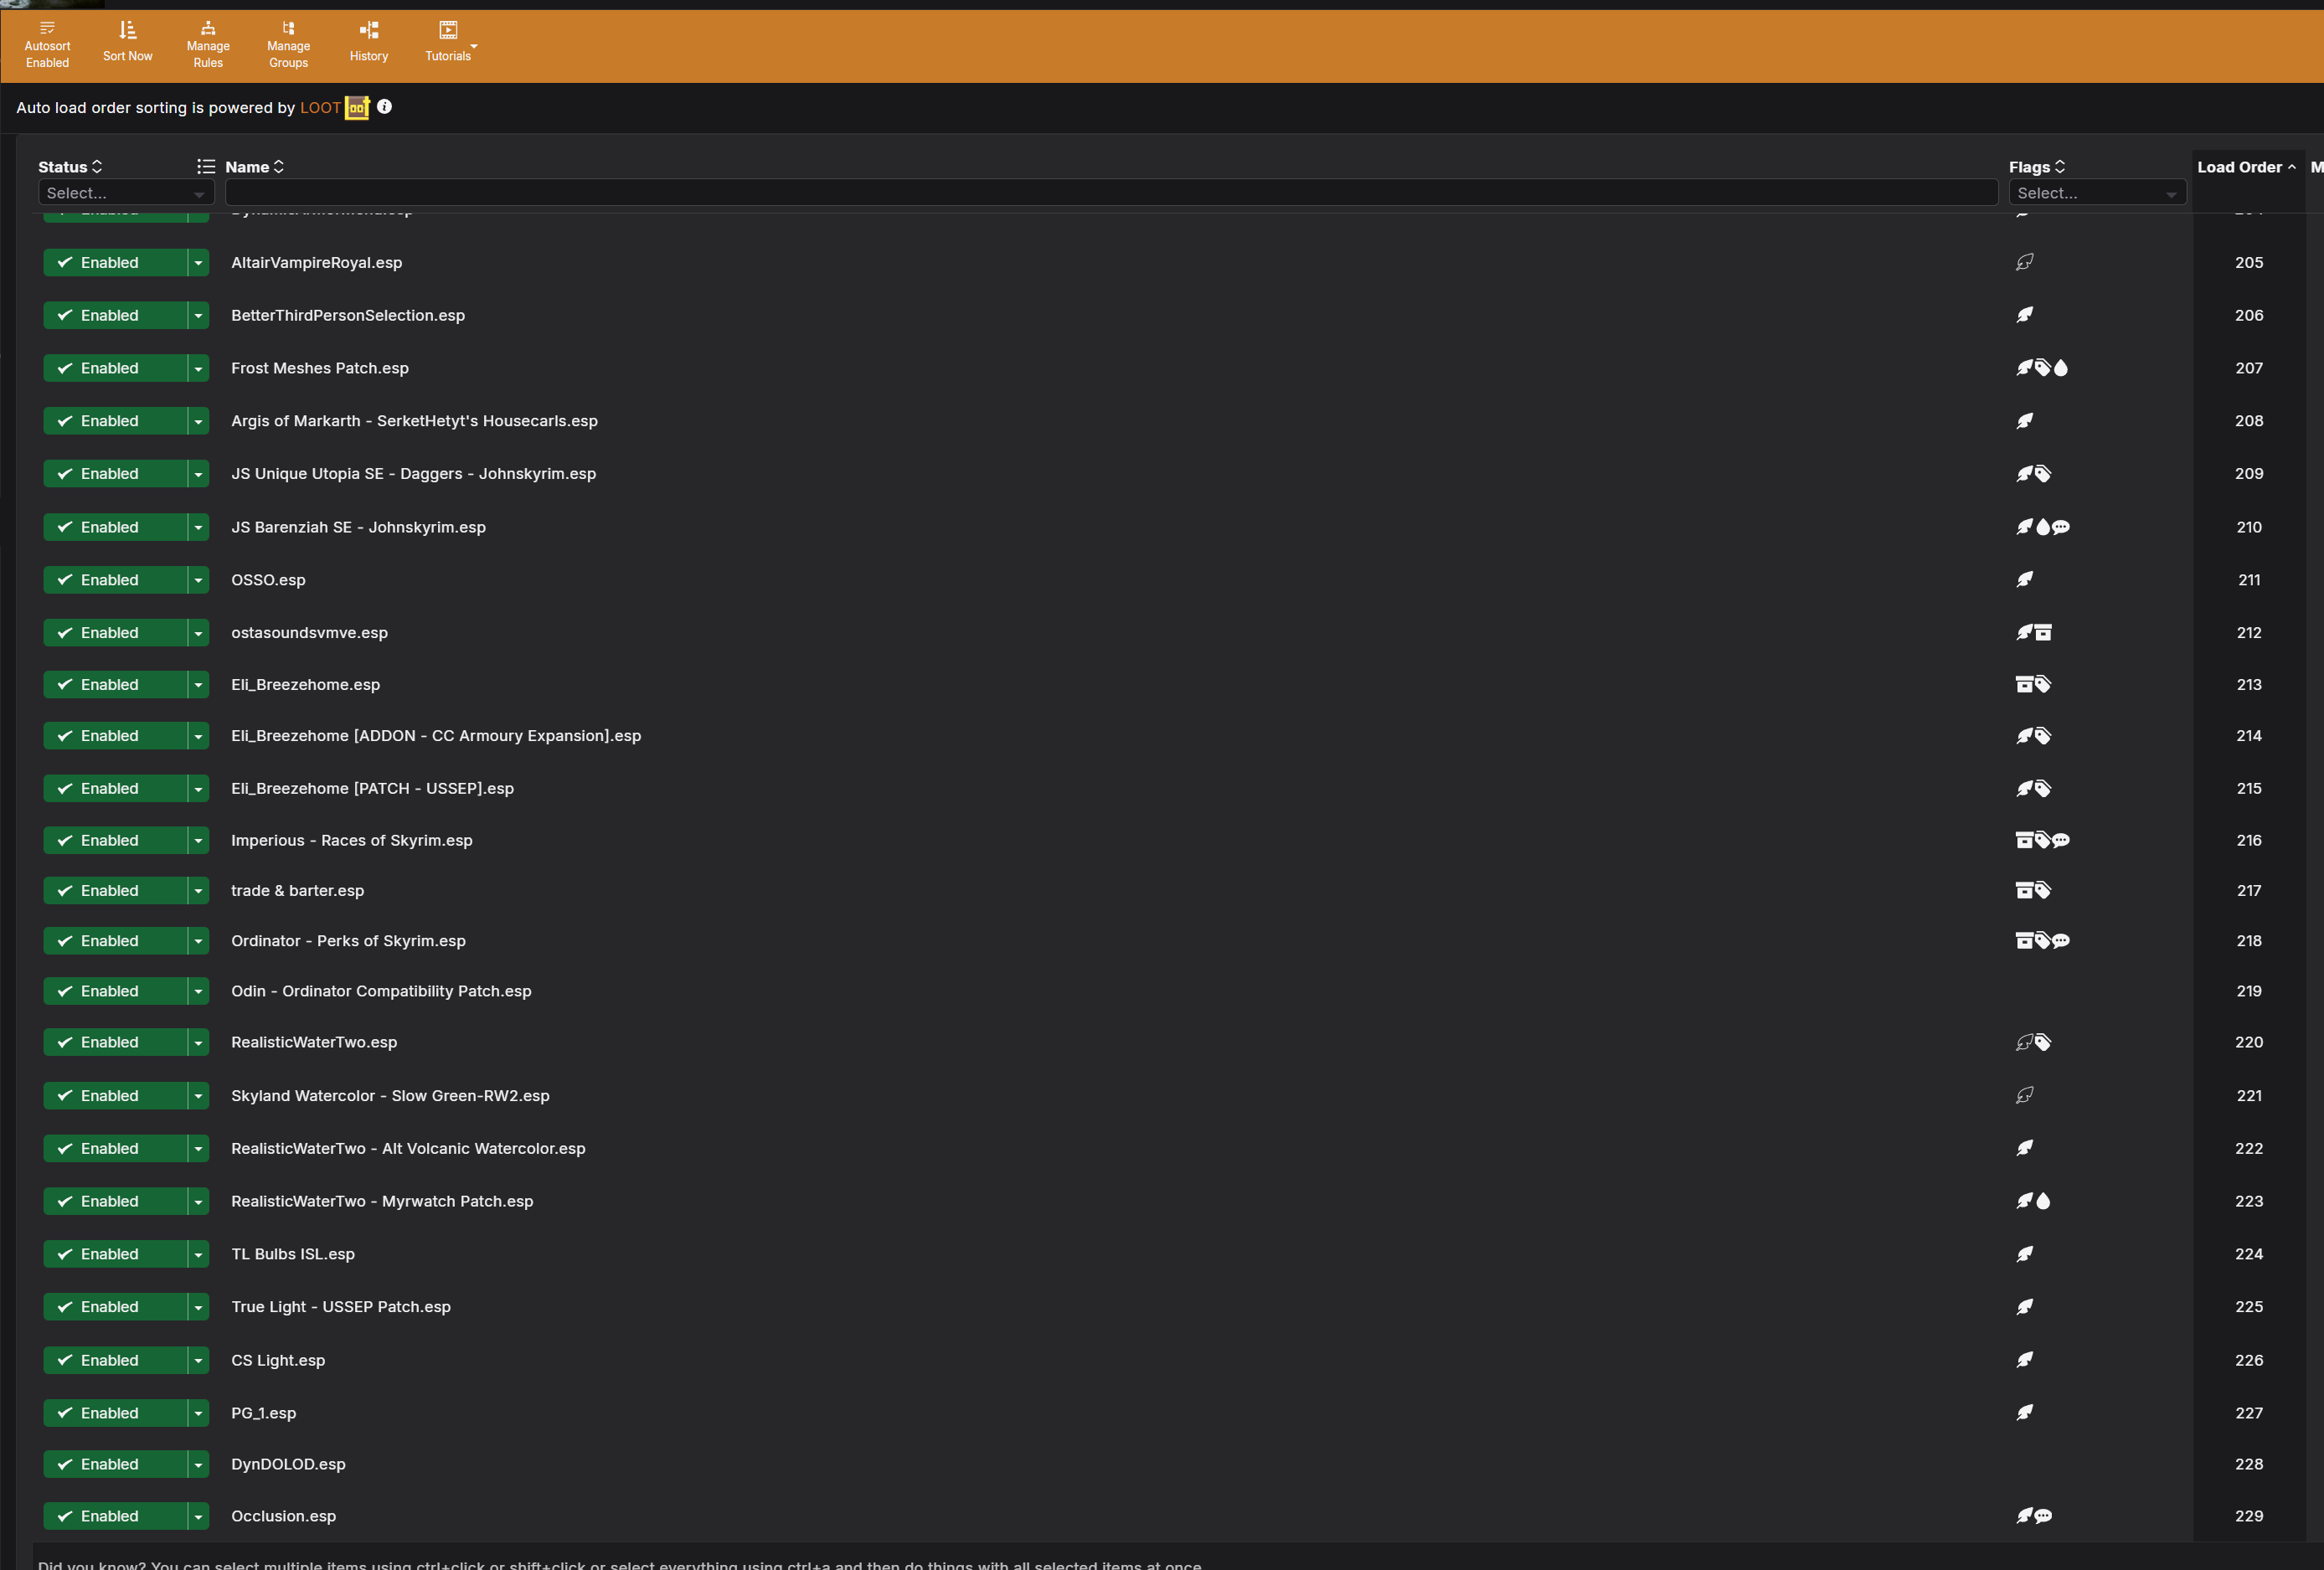The image size is (2324, 1570).
Task: Open Manage Groups from the toolbar
Action: pyautogui.click(x=288, y=44)
